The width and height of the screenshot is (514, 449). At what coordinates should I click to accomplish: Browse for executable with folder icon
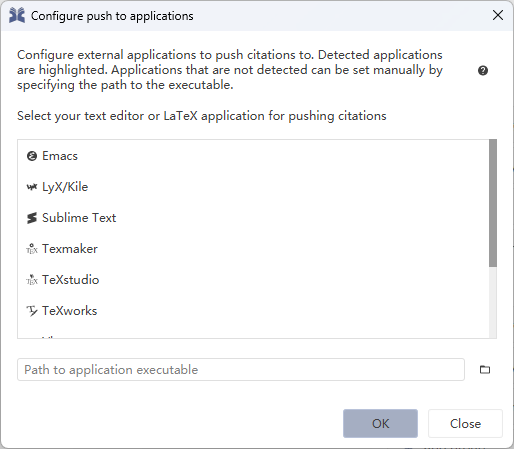click(x=485, y=369)
